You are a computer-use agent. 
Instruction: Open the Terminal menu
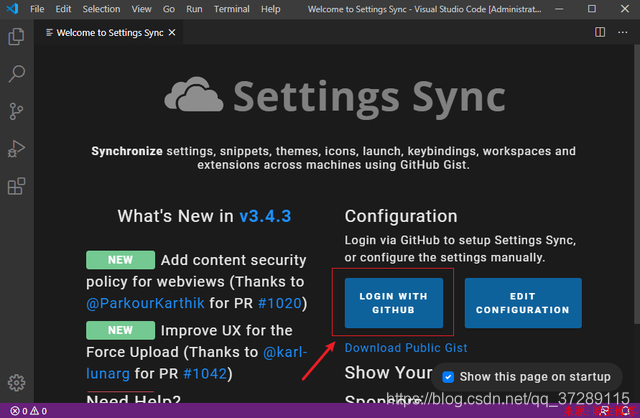point(231,9)
